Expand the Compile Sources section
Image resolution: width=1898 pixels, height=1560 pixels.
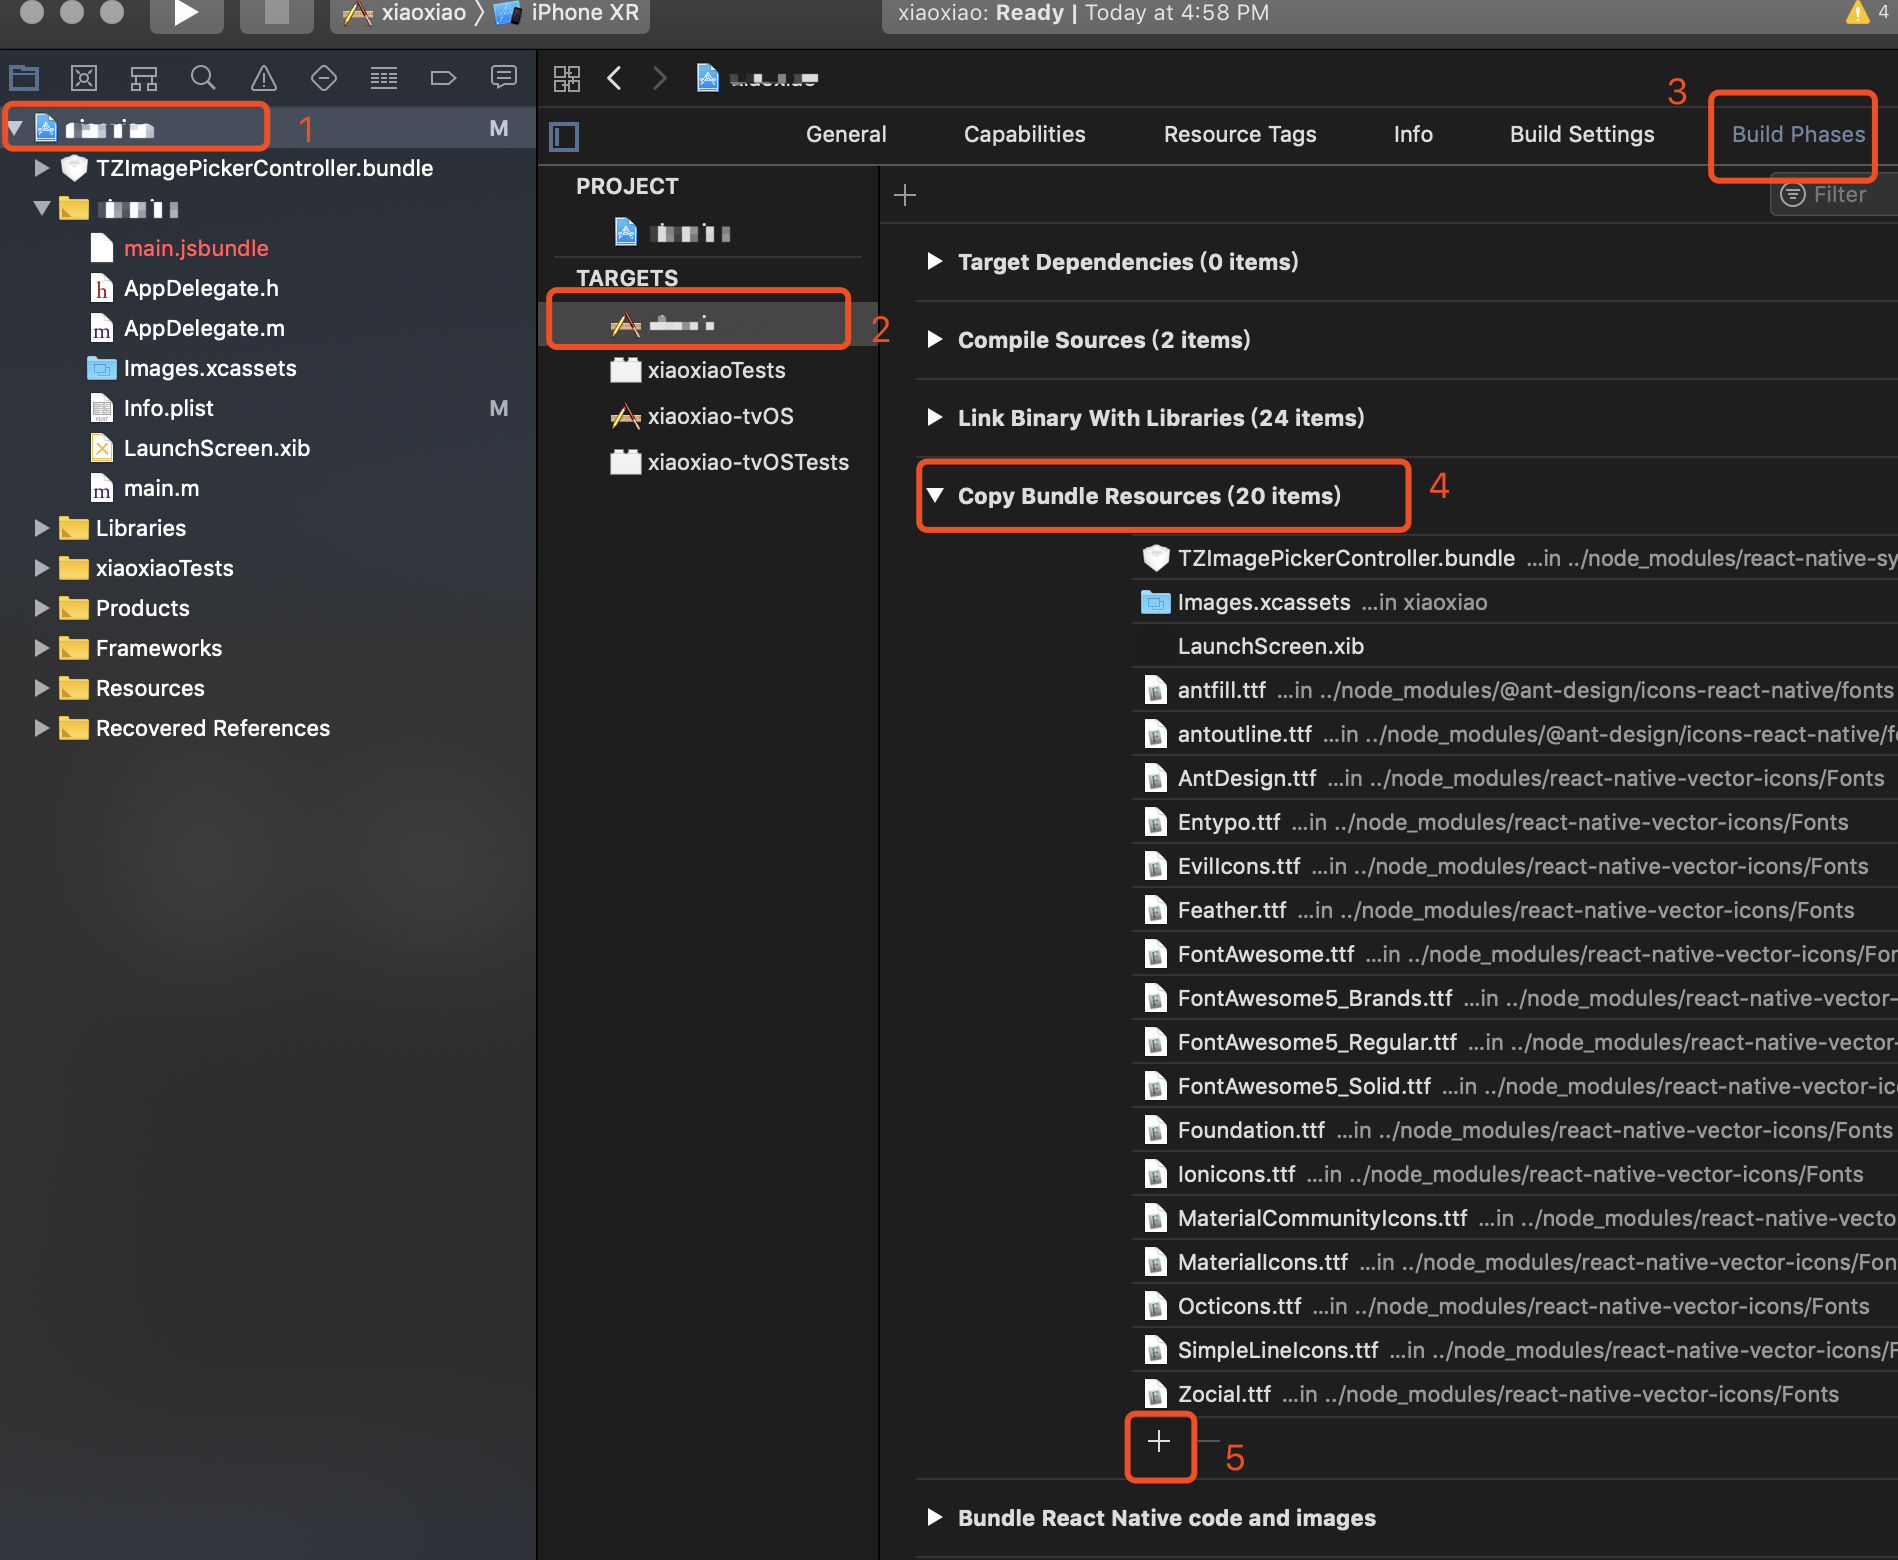[x=934, y=340]
